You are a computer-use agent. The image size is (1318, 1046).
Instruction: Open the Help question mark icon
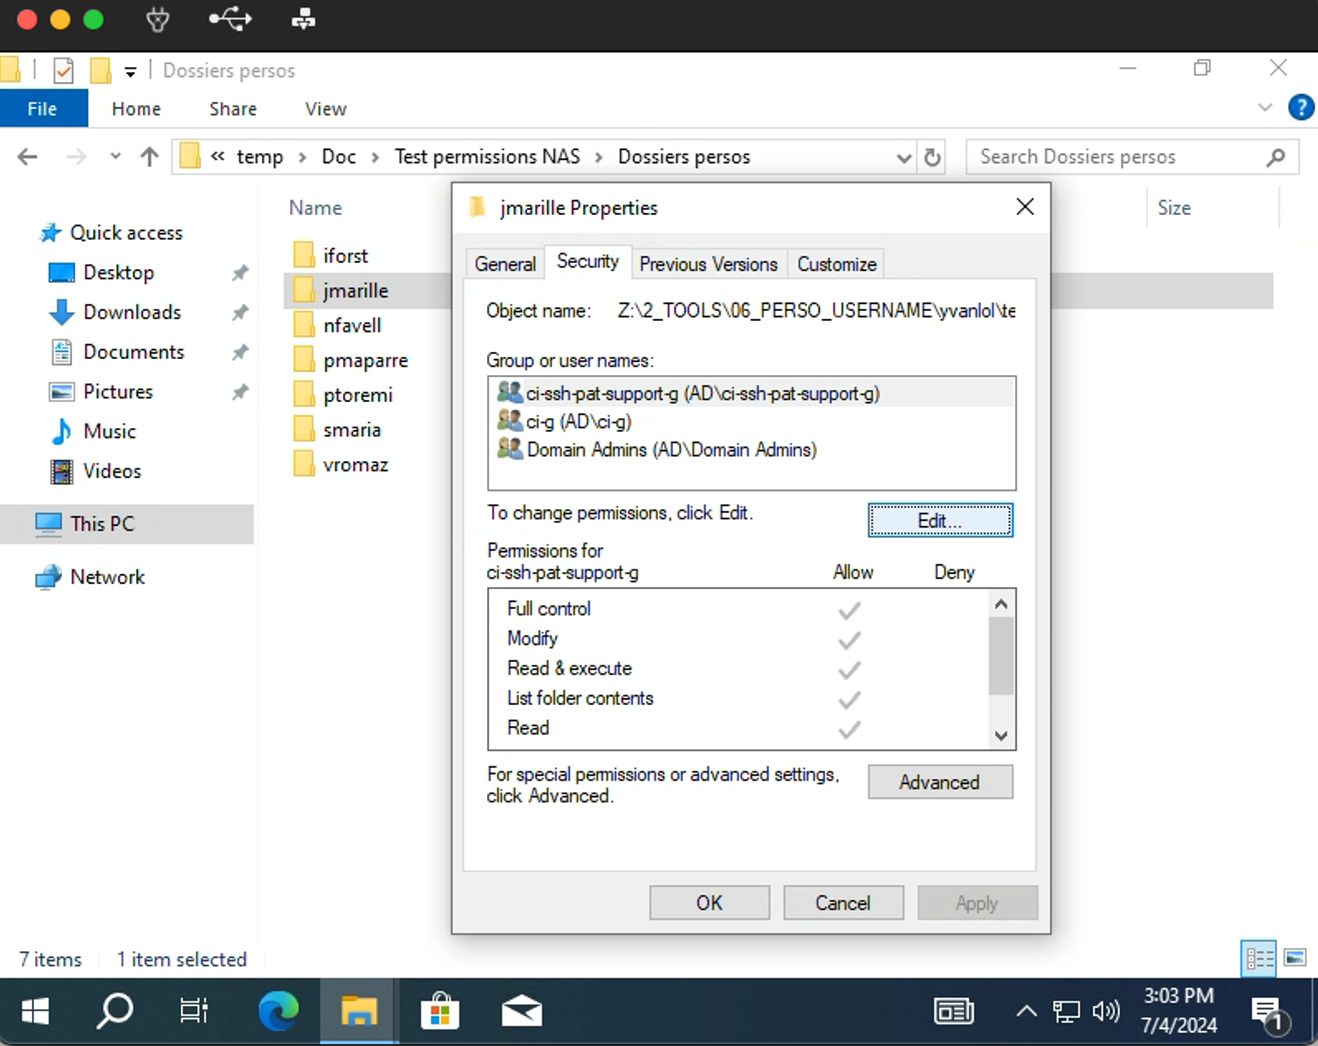coord(1301,108)
